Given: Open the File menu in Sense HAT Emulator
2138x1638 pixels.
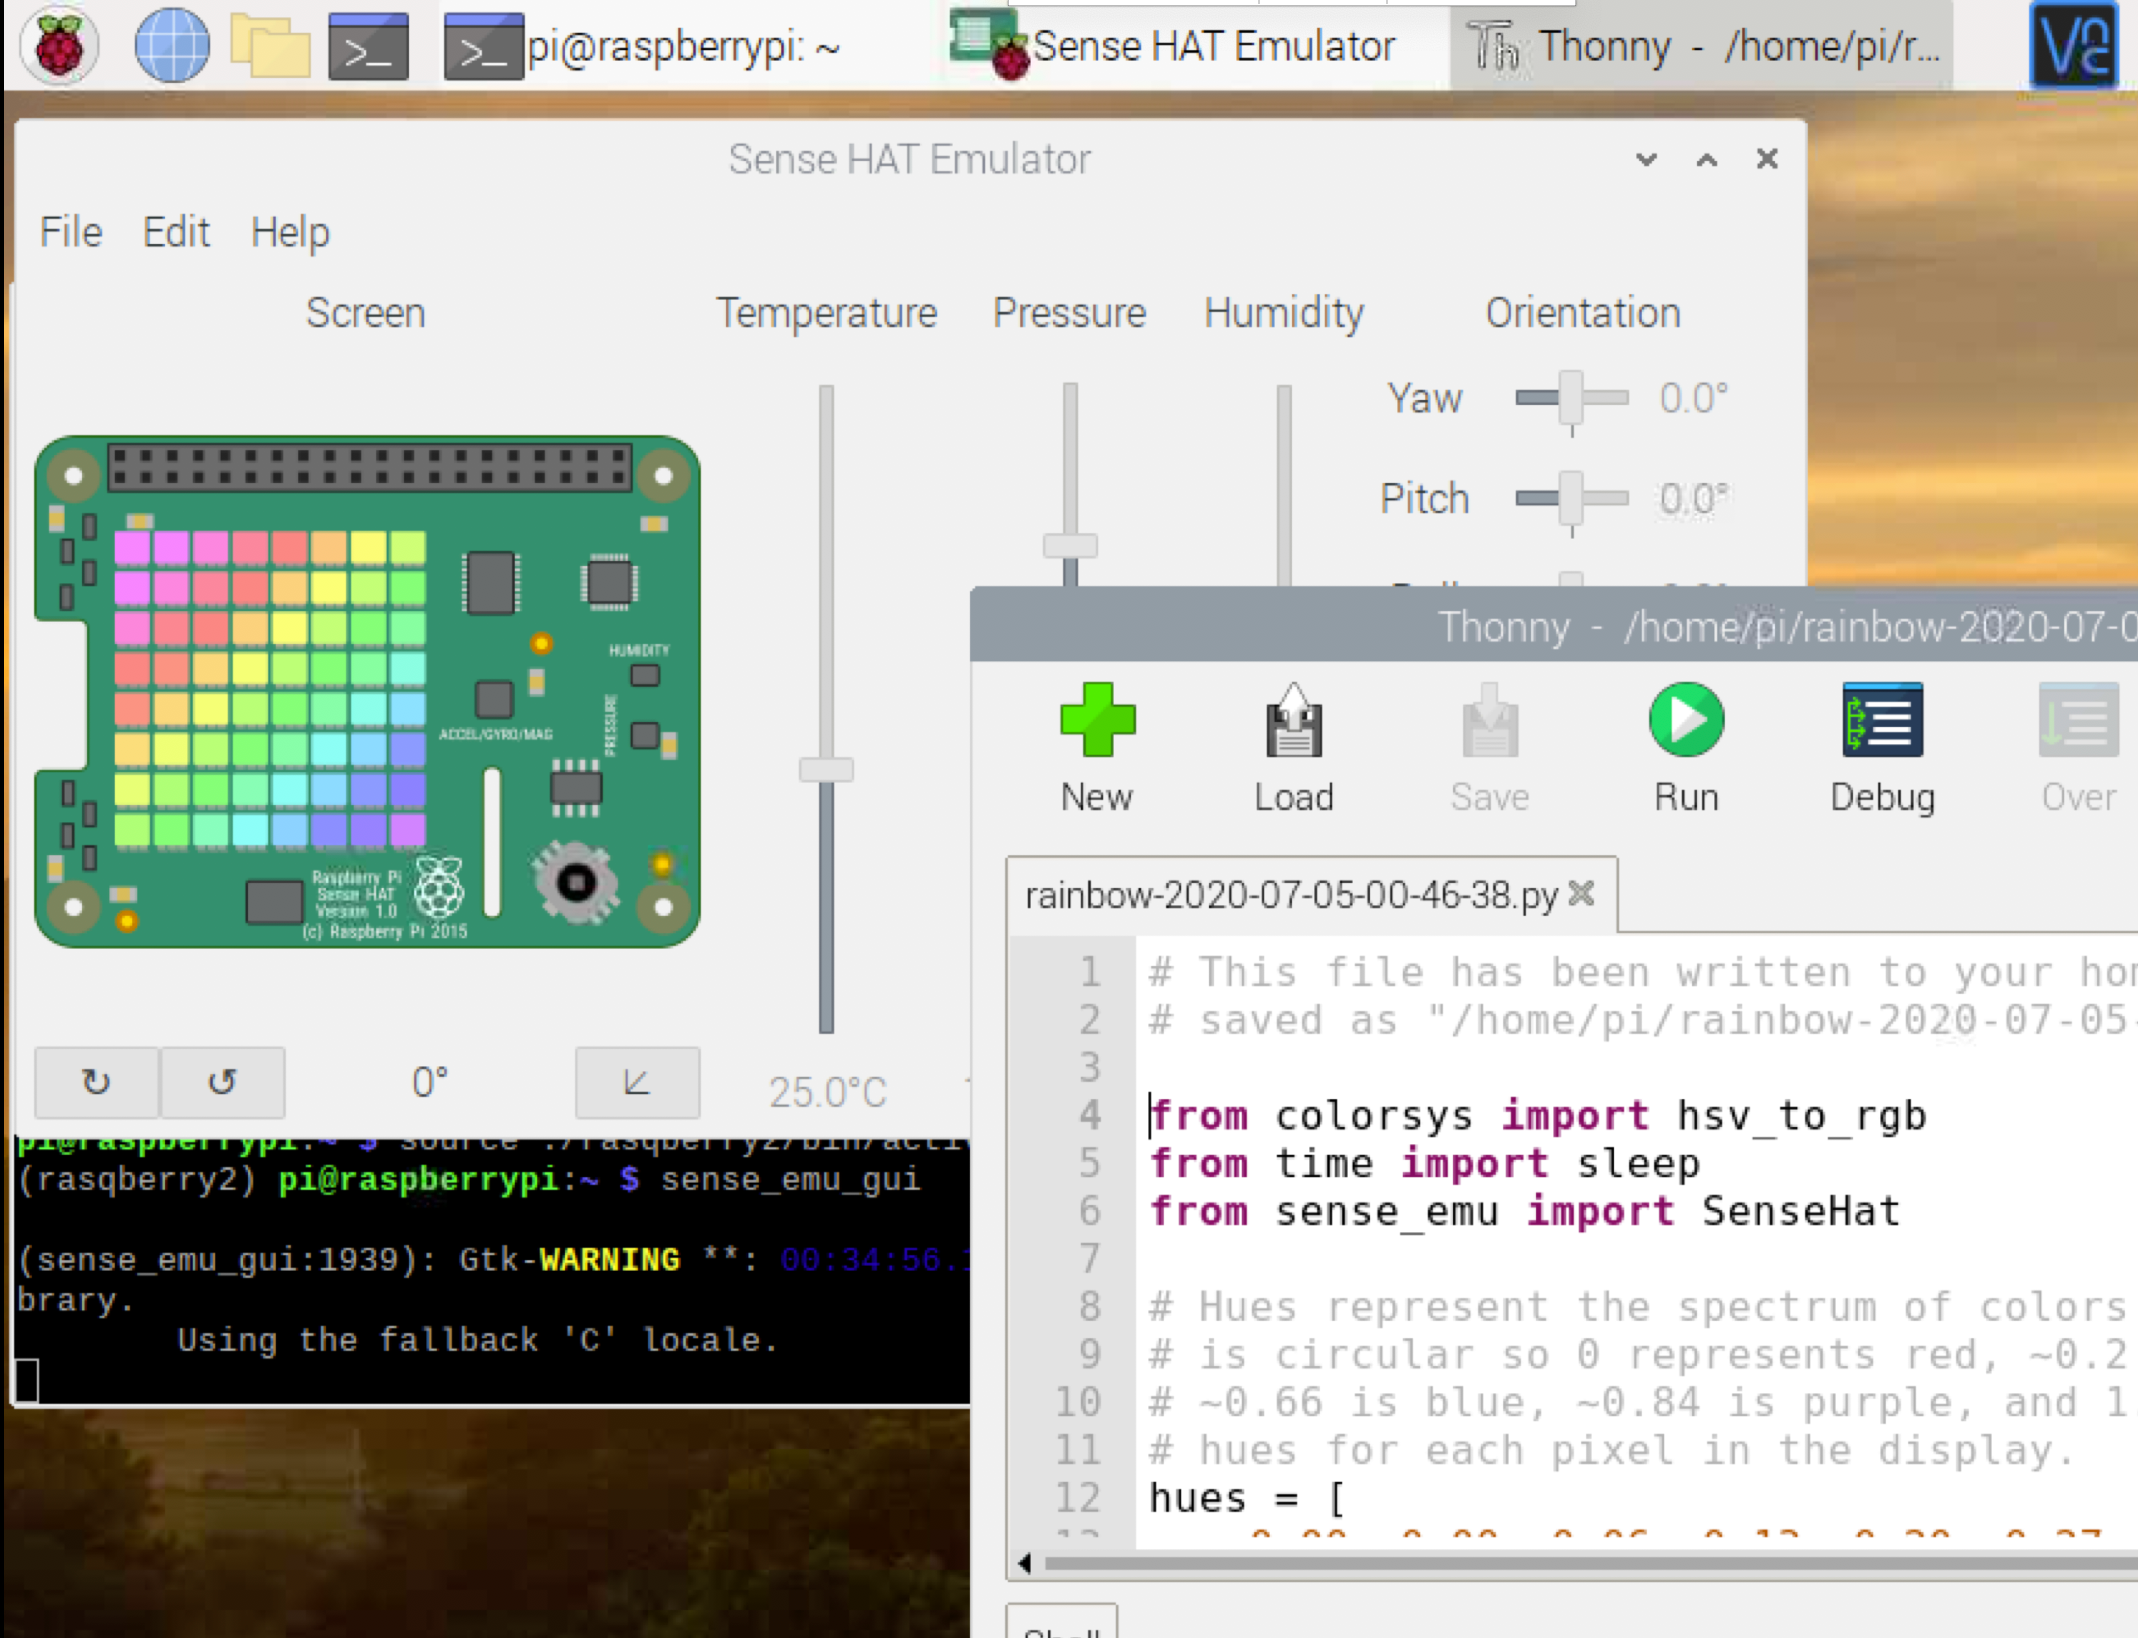Looking at the screenshot, I should (69, 231).
